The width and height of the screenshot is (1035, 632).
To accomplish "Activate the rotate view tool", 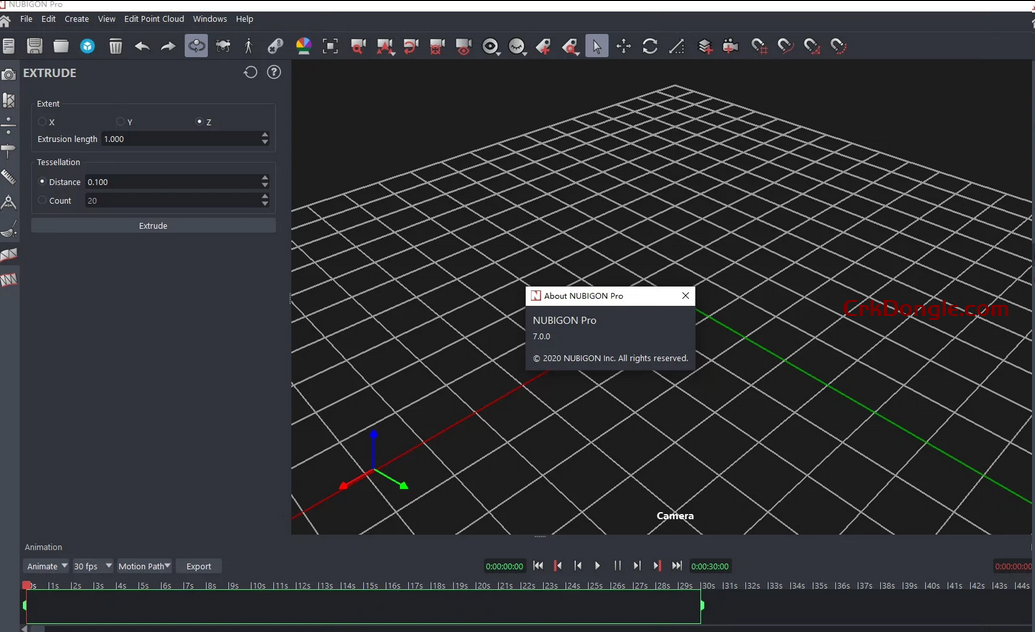I will pyautogui.click(x=650, y=45).
